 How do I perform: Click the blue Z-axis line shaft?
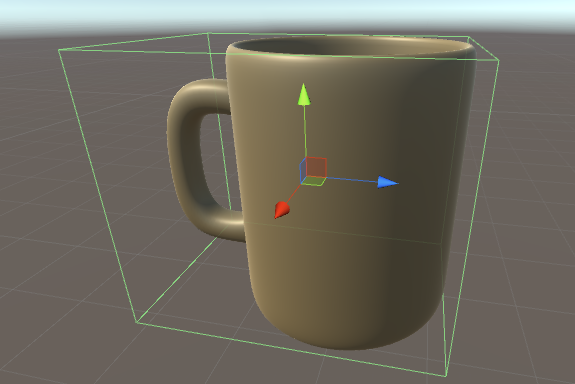pos(351,180)
